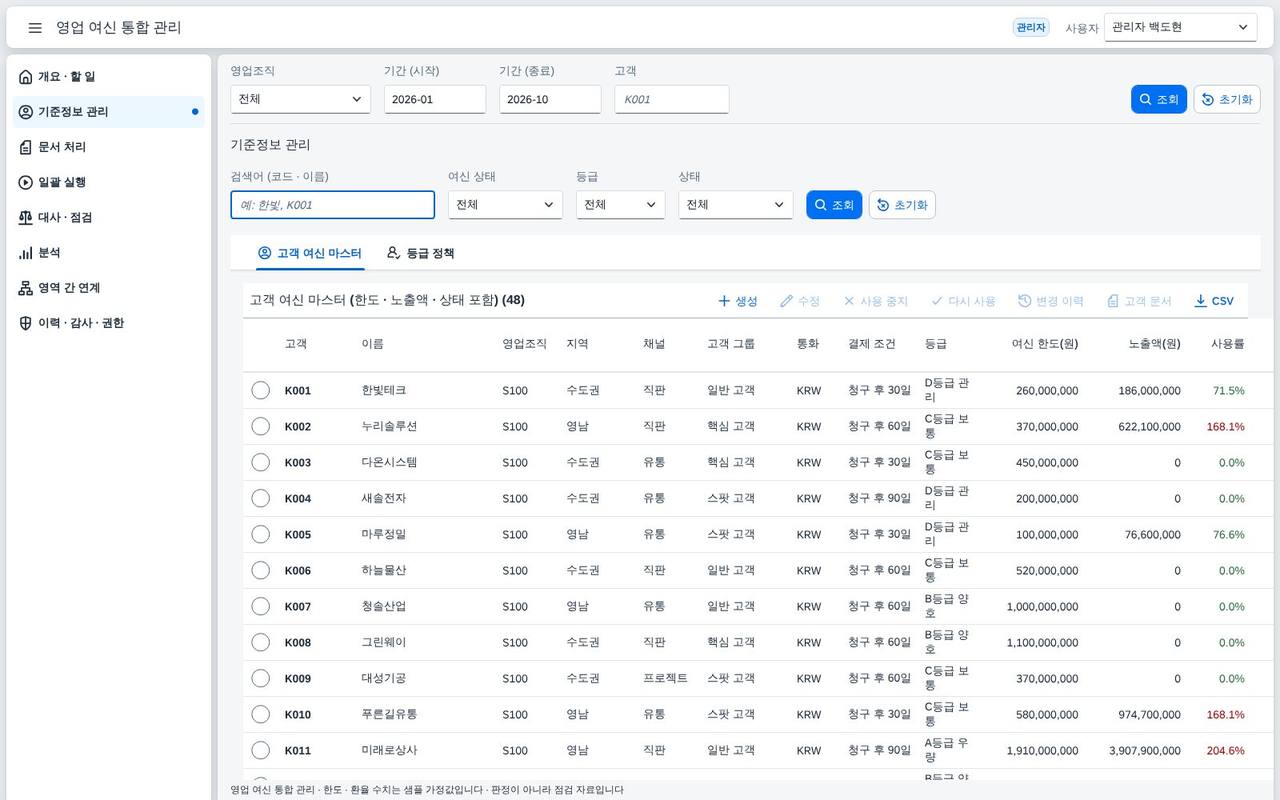1280x800 pixels.
Task: Select radio button for row K010
Action: click(261, 714)
